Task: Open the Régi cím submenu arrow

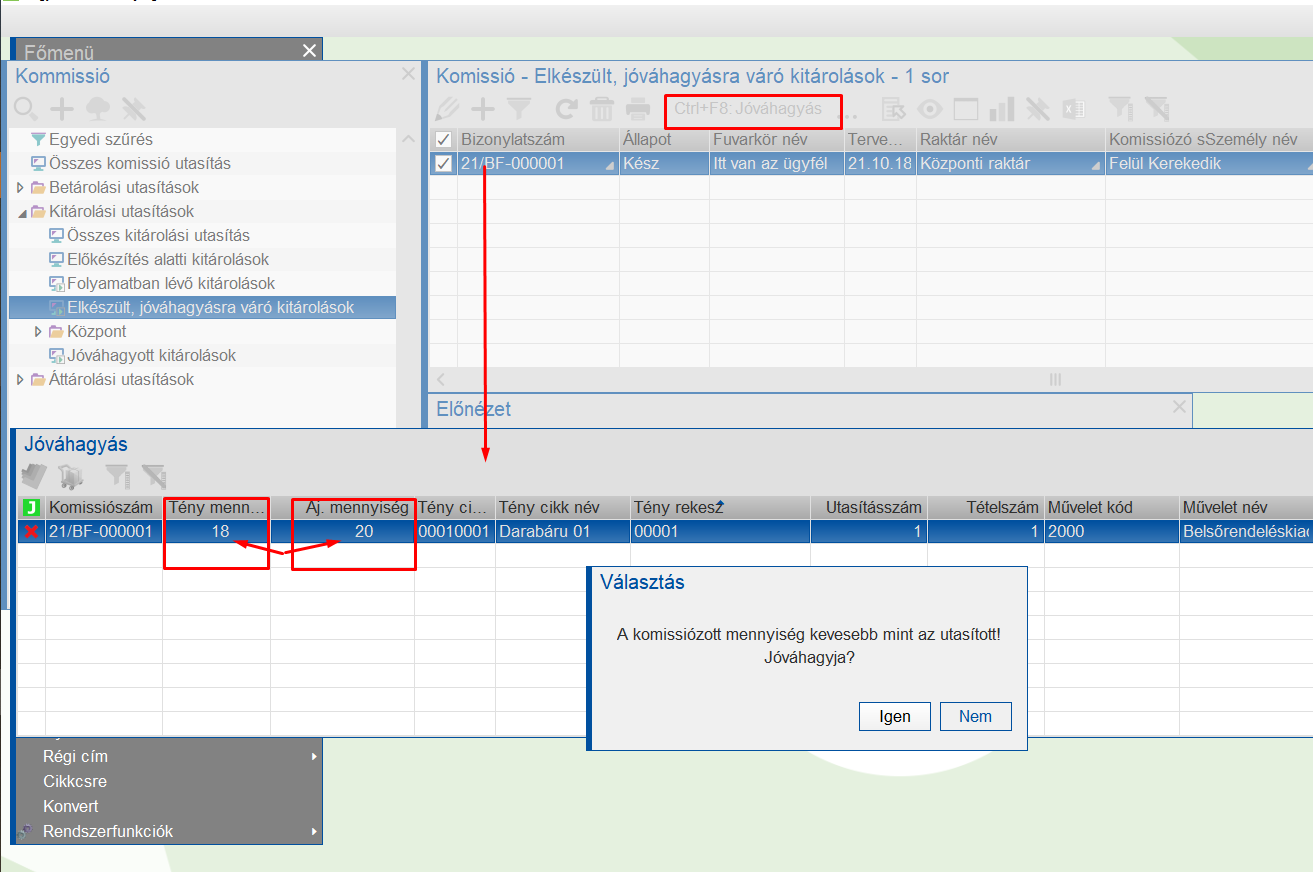Action: pyautogui.click(x=314, y=757)
